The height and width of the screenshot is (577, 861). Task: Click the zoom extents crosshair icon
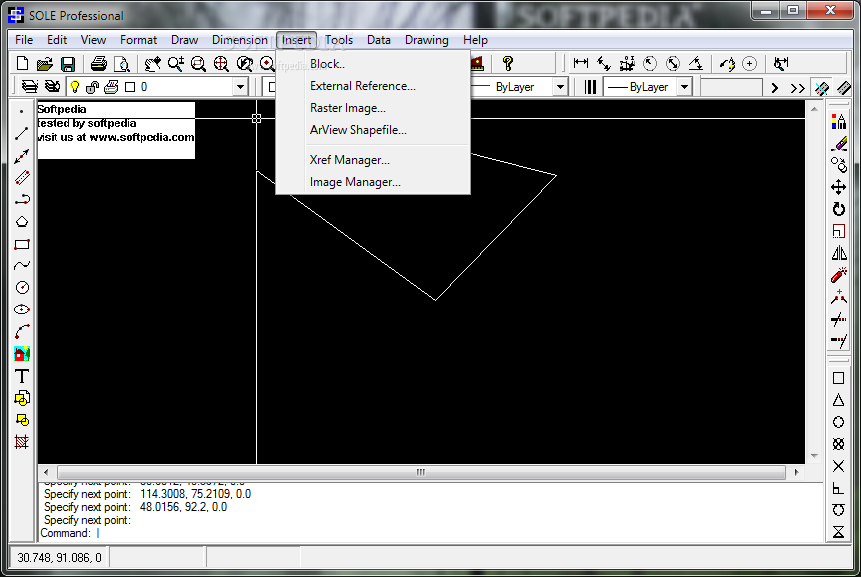coord(221,64)
